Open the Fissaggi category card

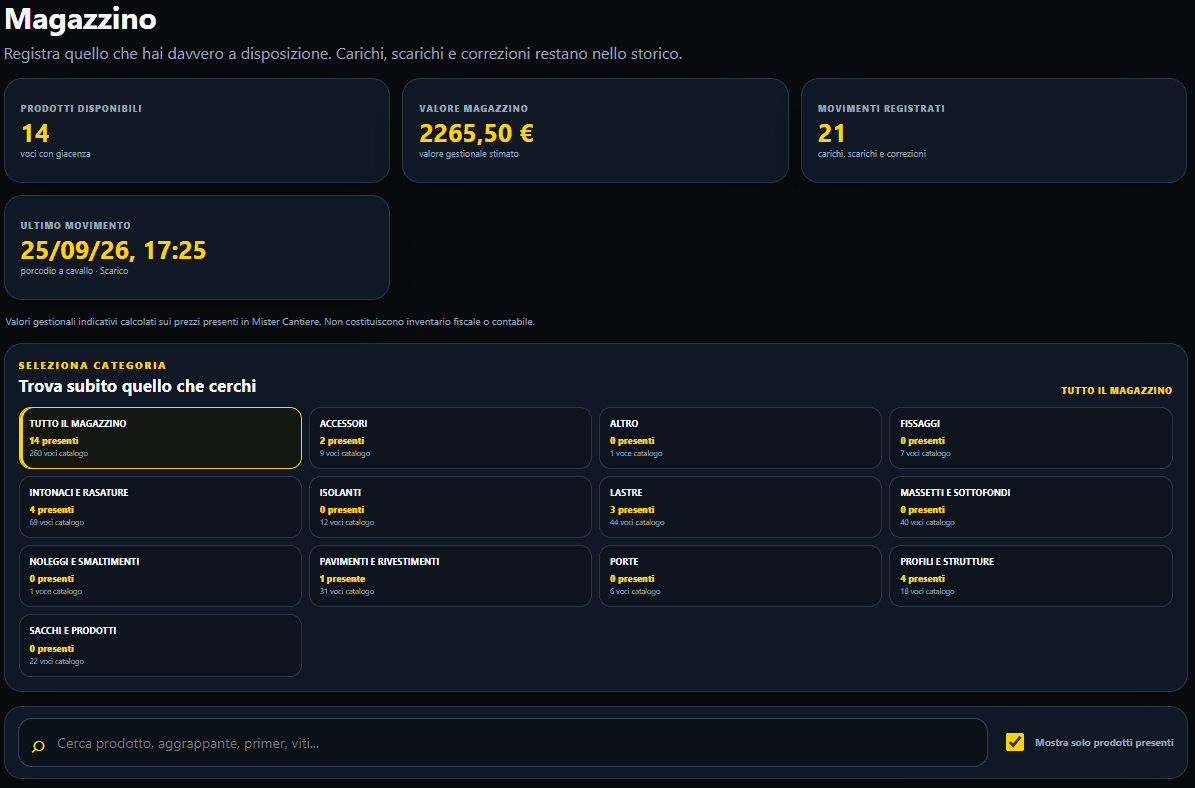point(1030,438)
